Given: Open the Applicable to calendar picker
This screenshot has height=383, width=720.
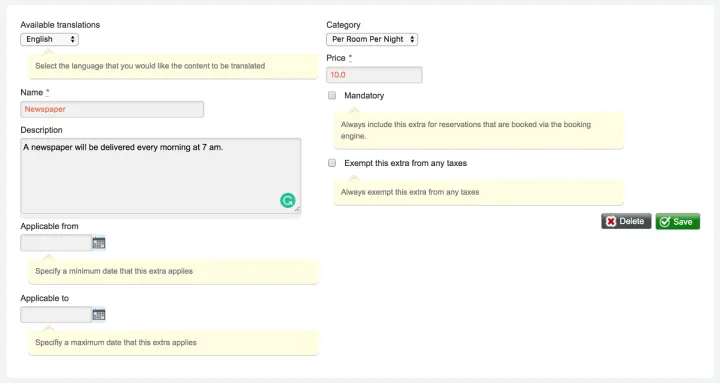Looking at the screenshot, I should pos(99,315).
